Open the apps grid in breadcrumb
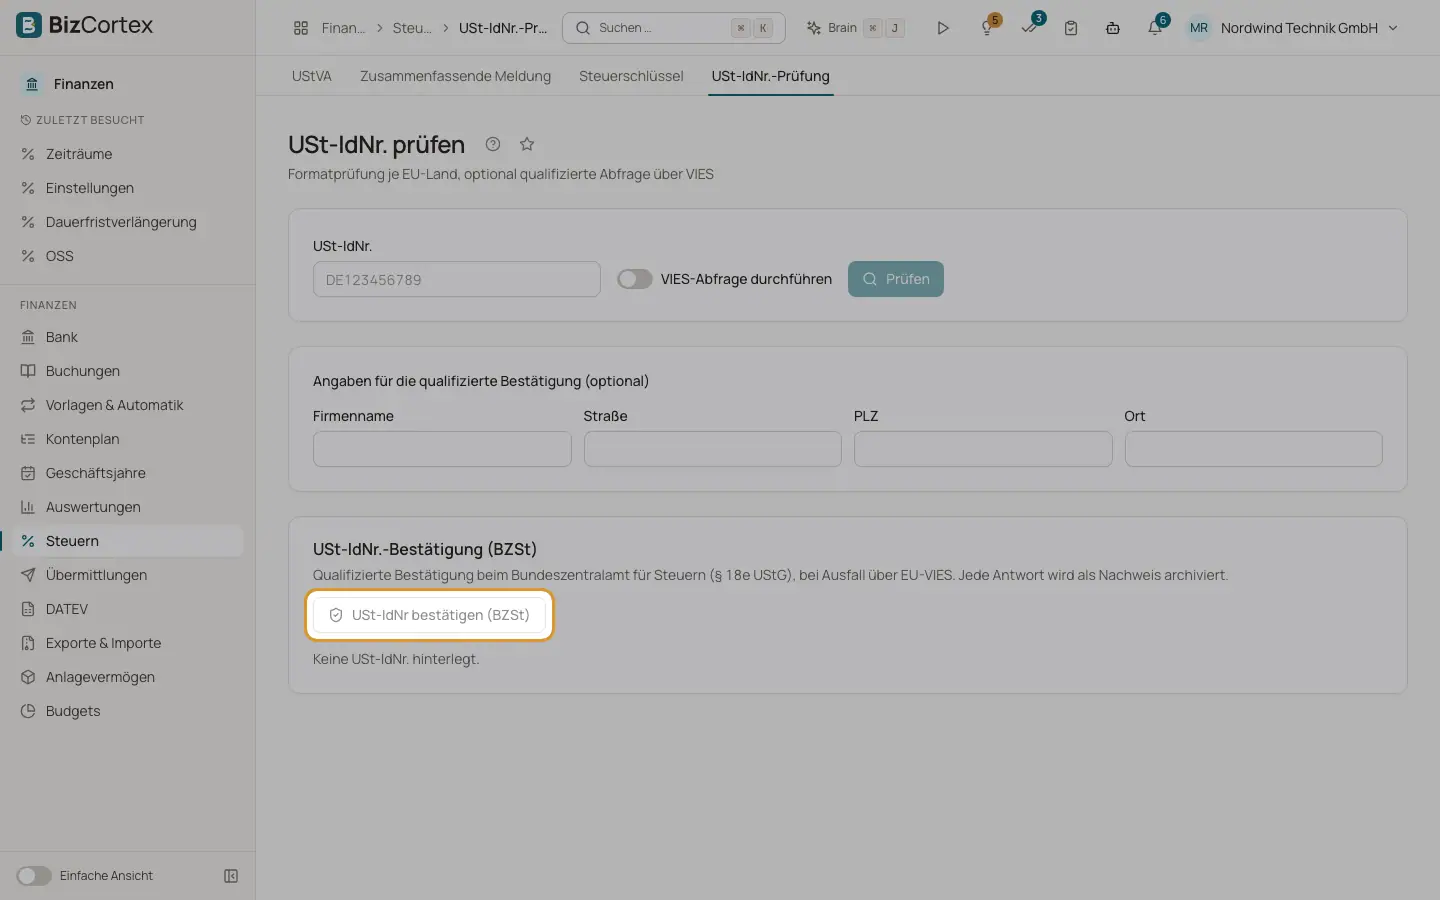1440x900 pixels. tap(301, 28)
